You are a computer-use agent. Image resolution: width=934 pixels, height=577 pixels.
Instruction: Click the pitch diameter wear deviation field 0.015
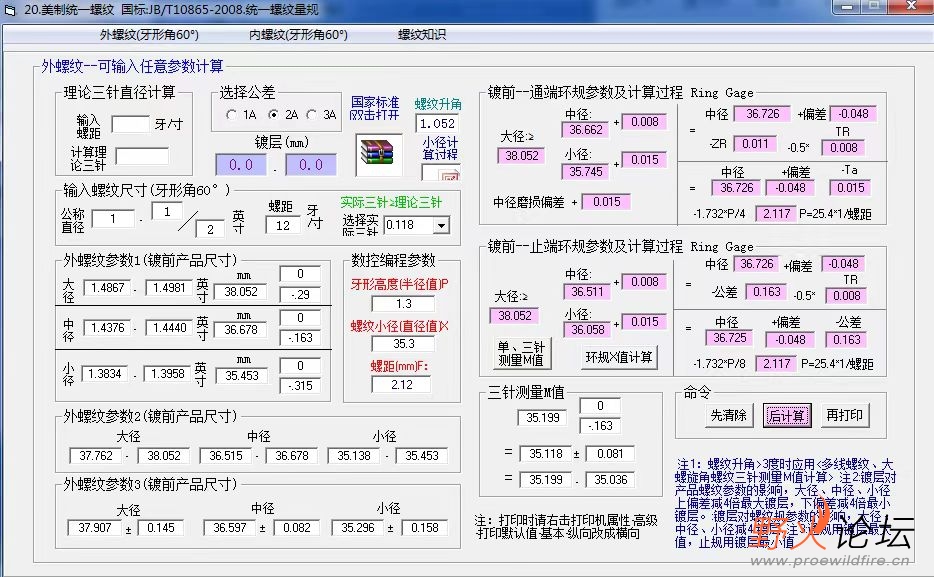coord(606,202)
